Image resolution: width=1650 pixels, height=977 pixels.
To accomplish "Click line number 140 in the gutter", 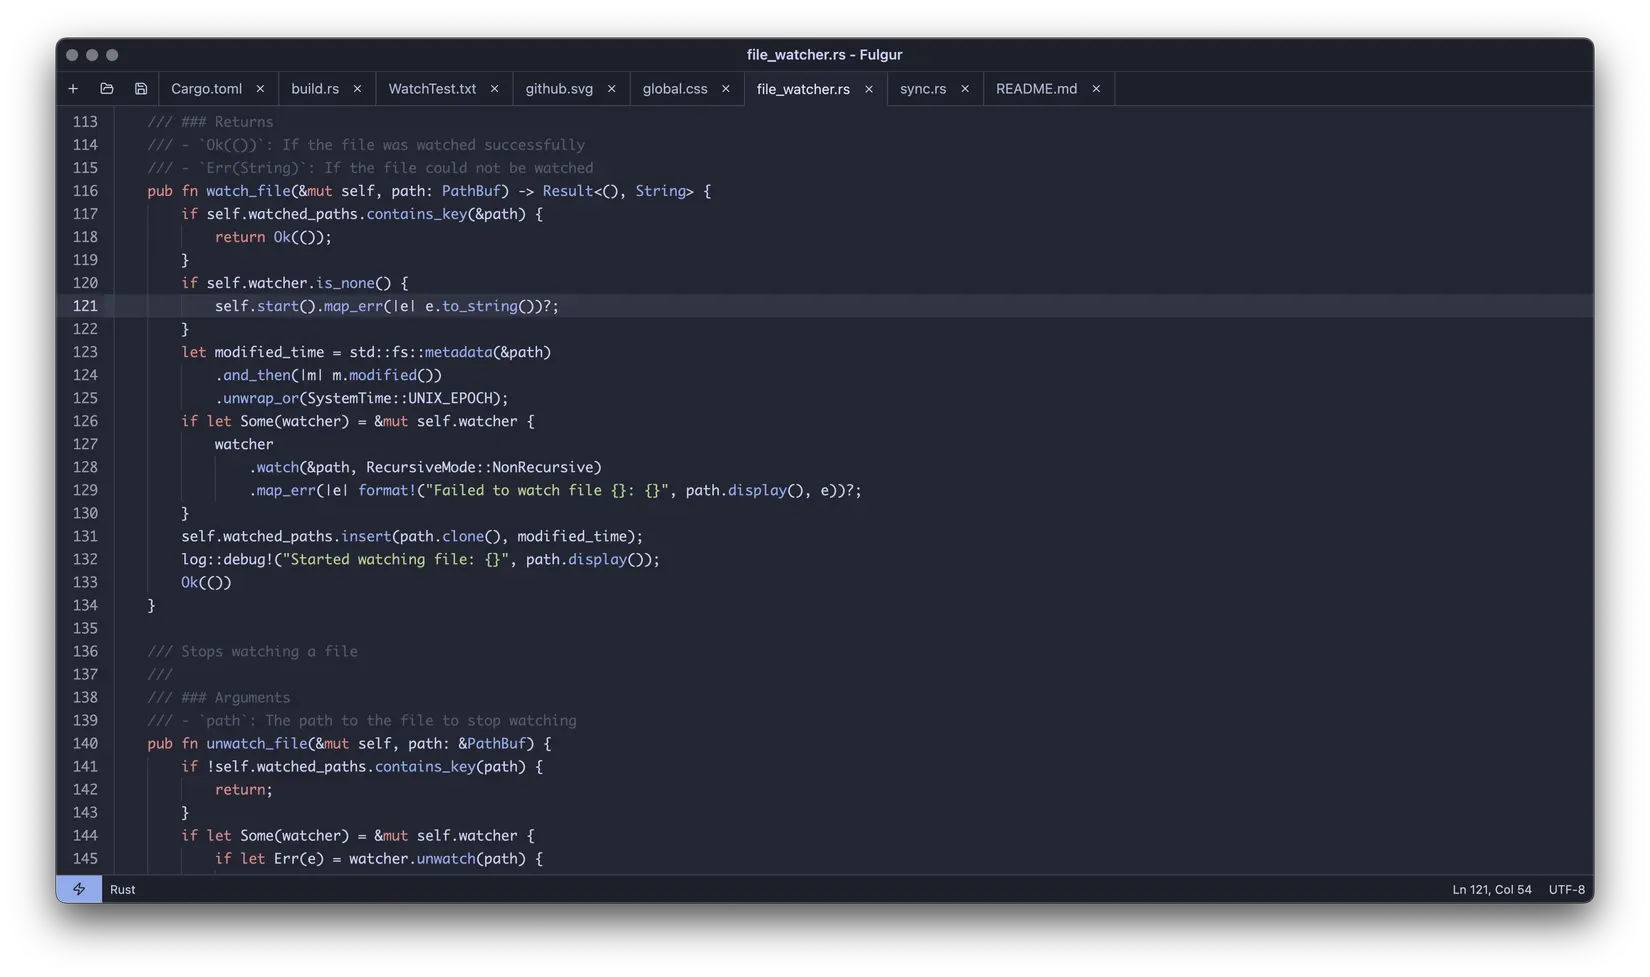I will coord(86,743).
